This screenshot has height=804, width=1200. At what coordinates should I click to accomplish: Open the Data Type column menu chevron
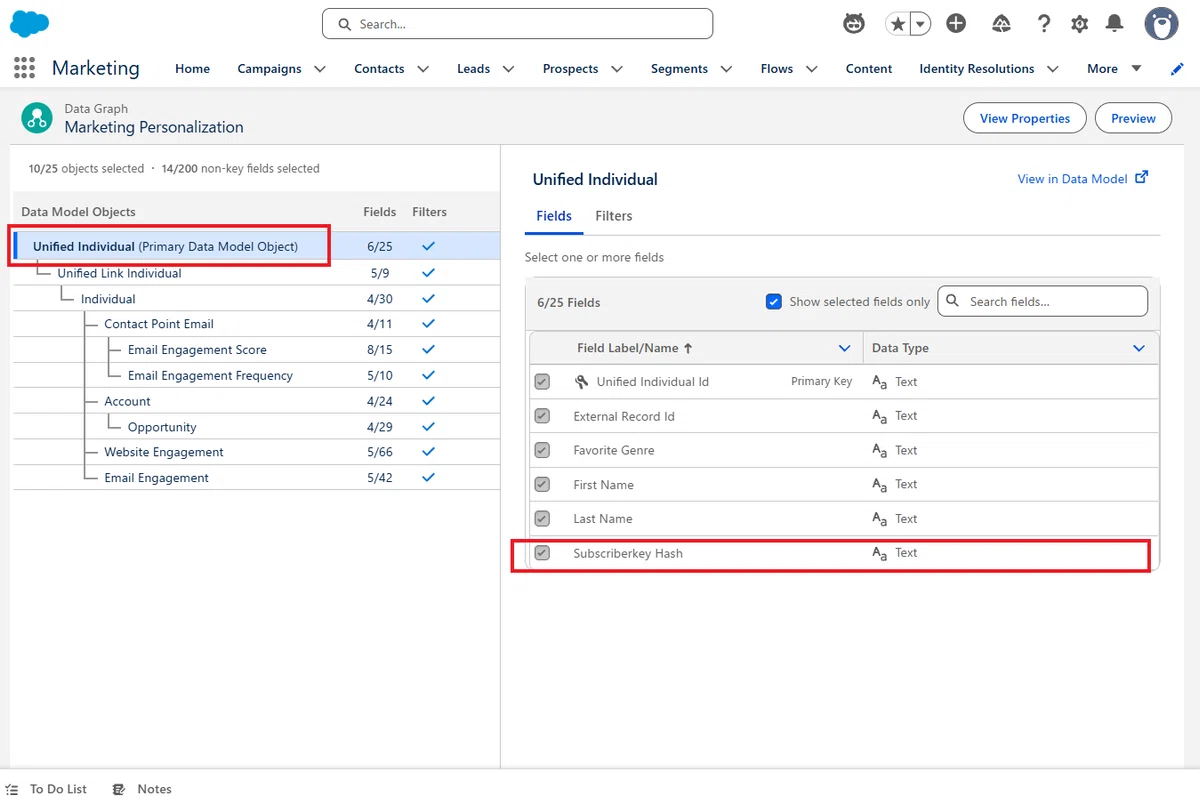coord(1139,348)
